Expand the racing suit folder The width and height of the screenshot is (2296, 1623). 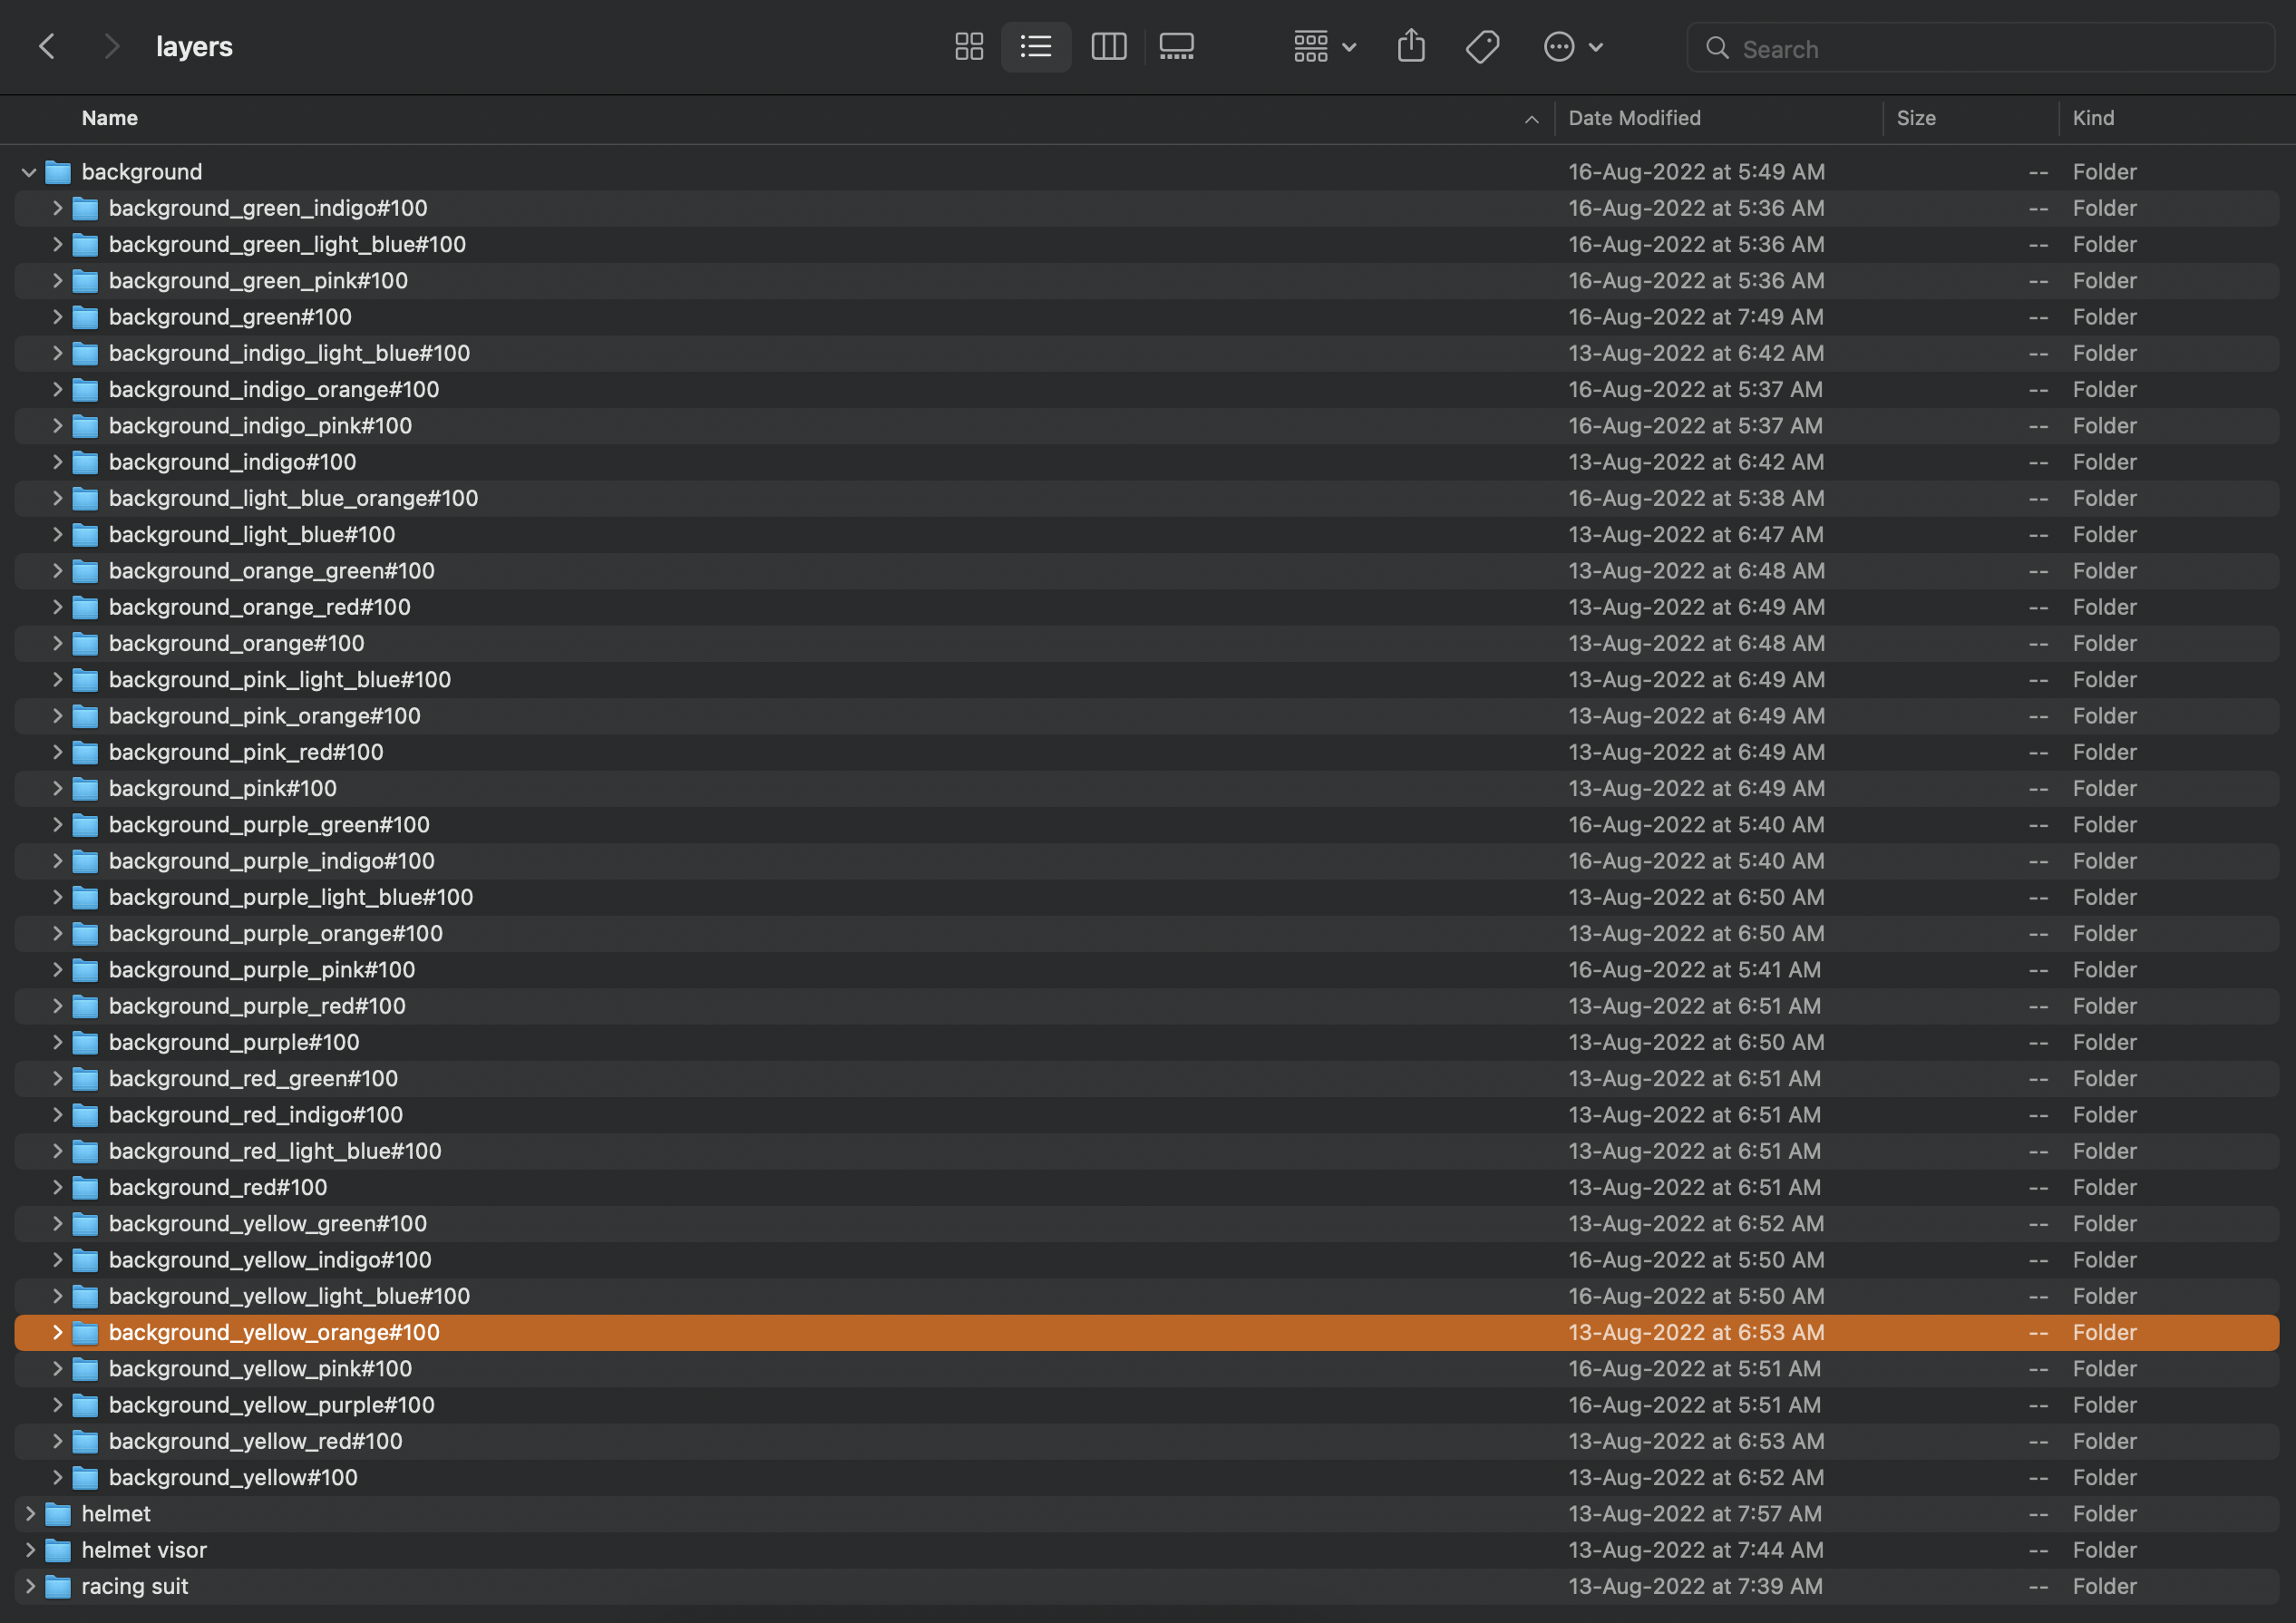coord(29,1586)
